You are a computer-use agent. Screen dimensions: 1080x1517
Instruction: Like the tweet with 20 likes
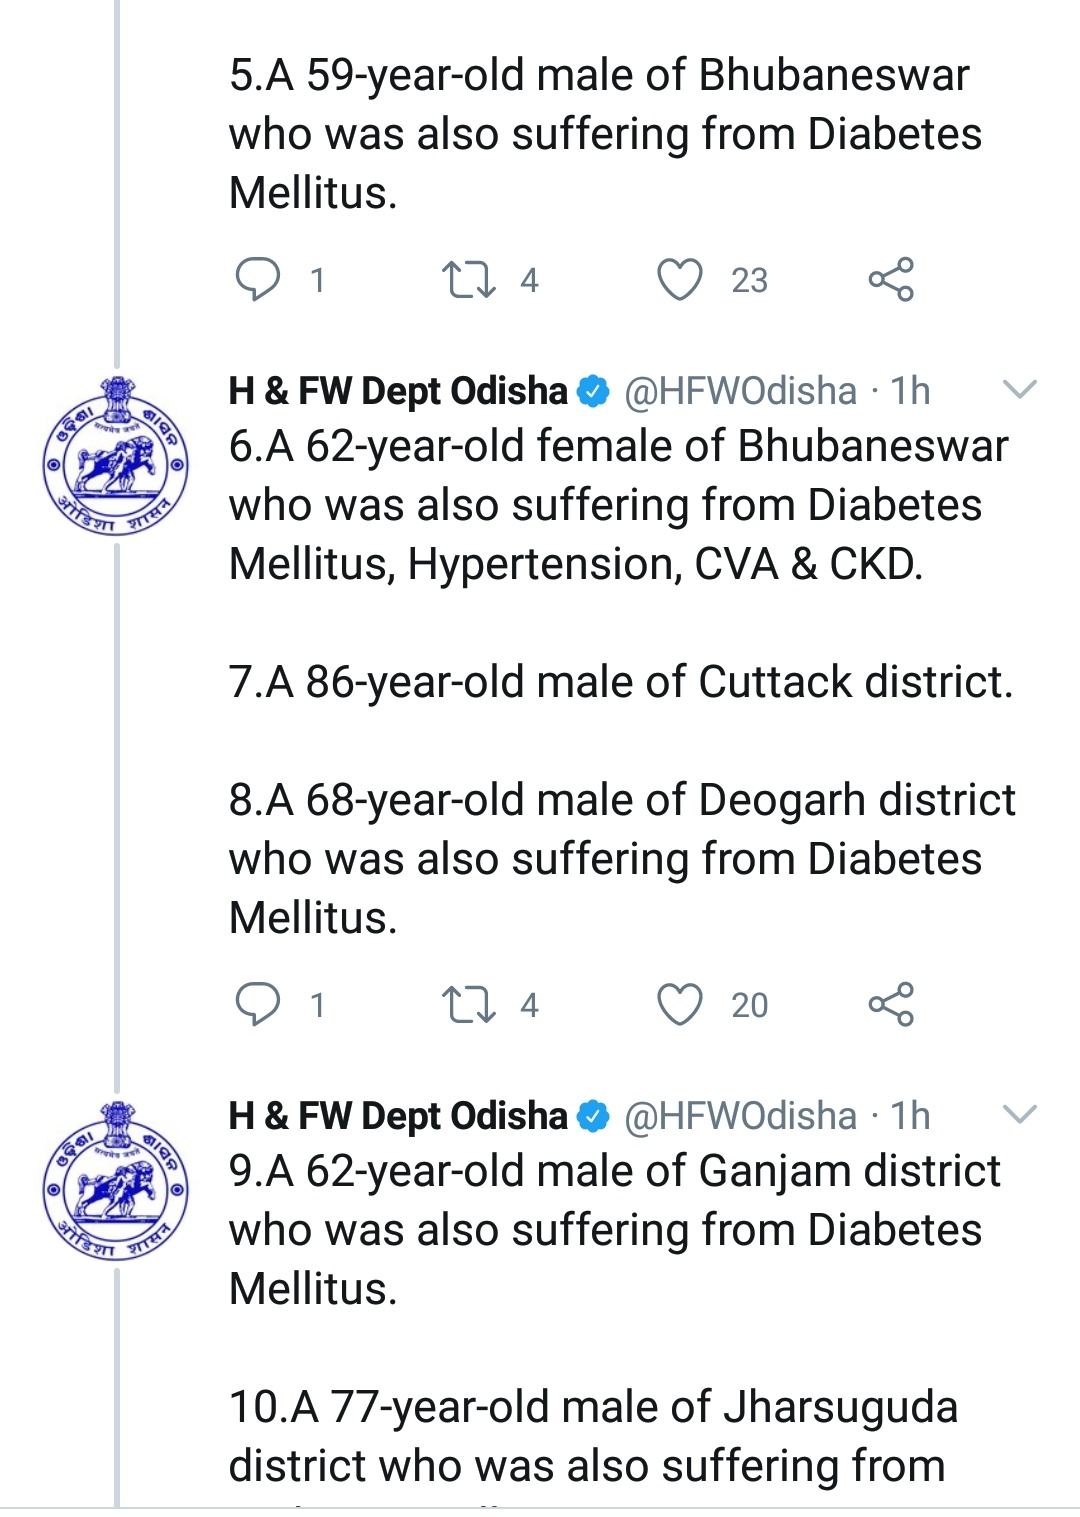(680, 1004)
